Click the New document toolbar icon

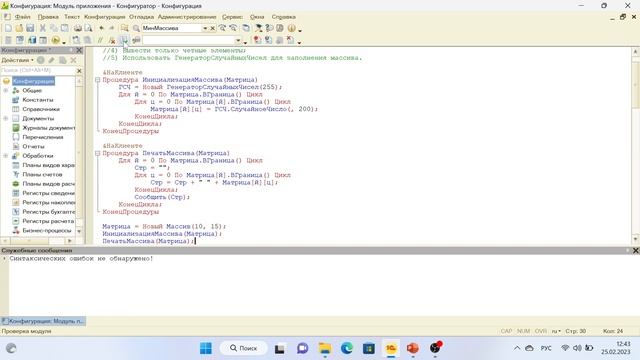click(8, 28)
